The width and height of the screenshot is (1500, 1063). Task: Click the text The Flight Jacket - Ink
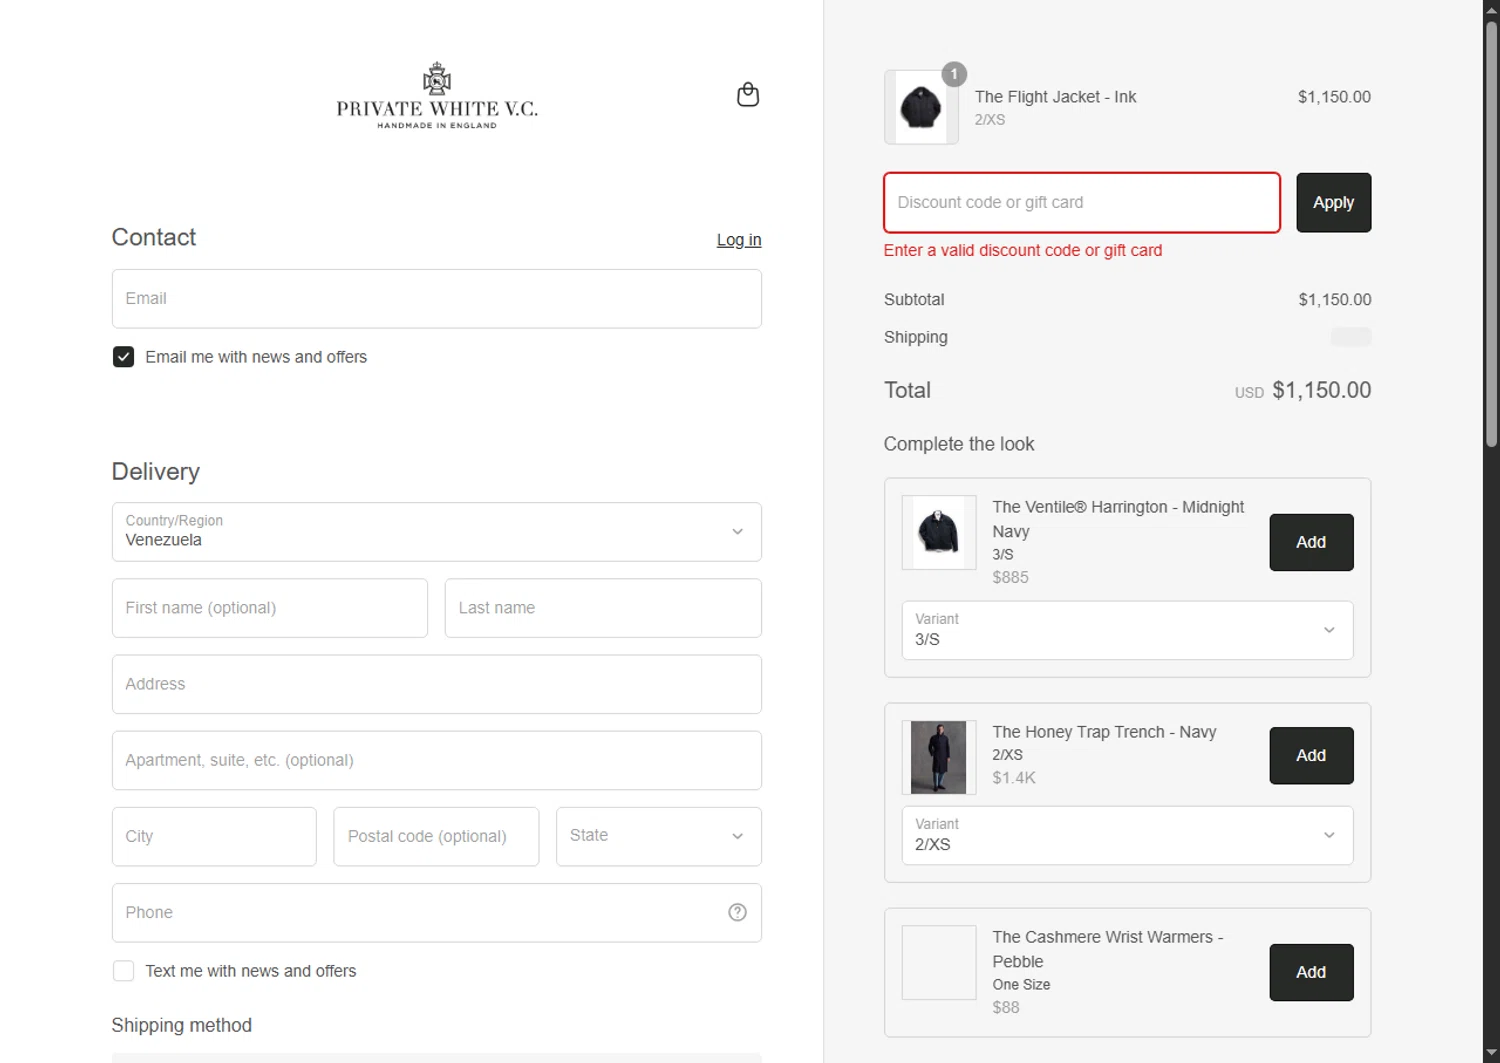(x=1055, y=97)
